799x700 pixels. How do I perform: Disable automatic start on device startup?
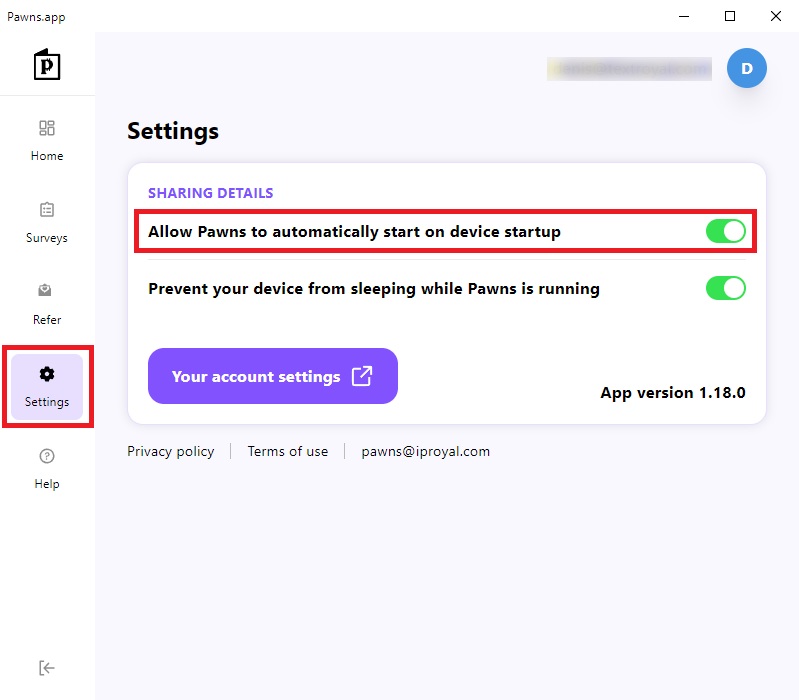click(726, 231)
